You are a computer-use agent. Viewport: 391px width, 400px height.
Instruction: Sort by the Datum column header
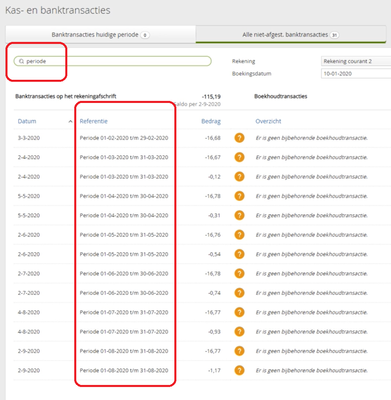click(27, 121)
